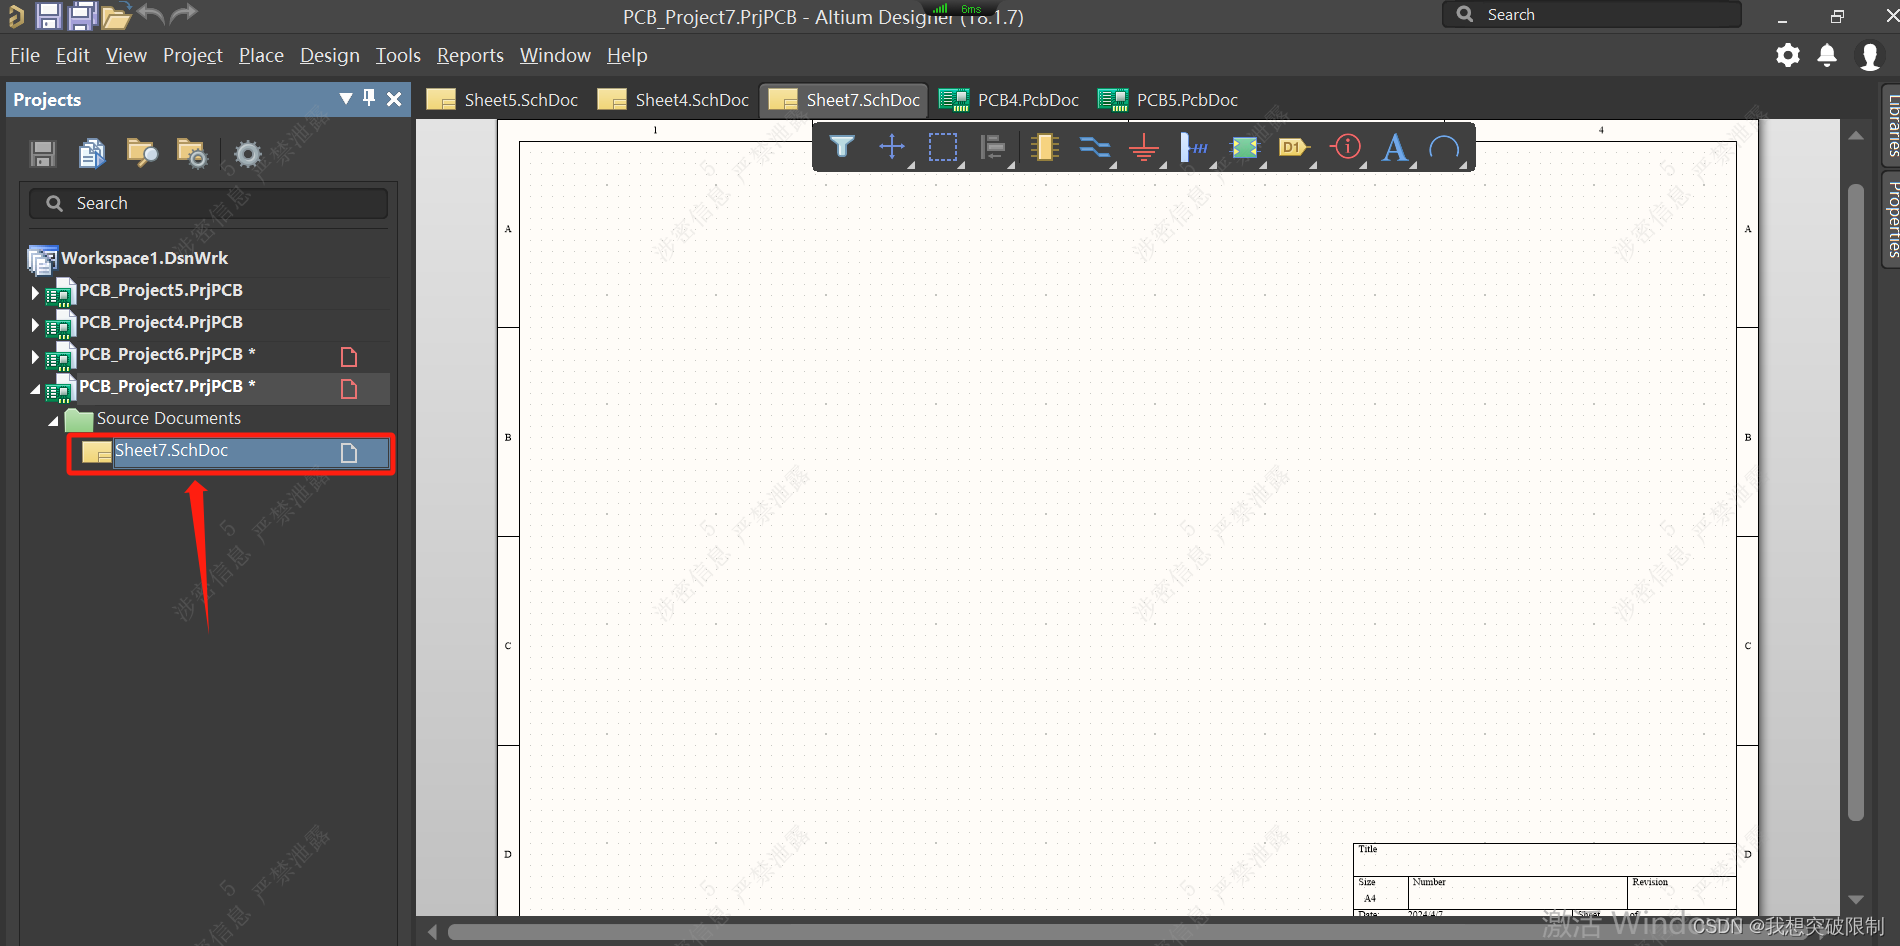Open the Design menu
Screen dimensions: 1900x946
[330, 55]
